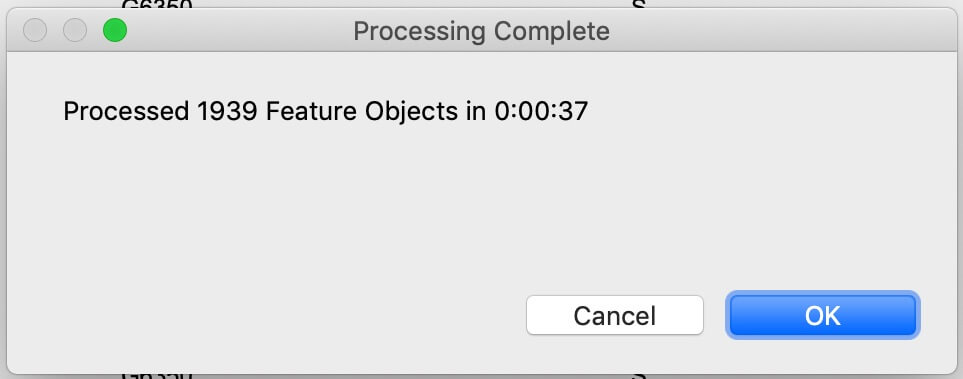Click the green zoom window button

(115, 30)
